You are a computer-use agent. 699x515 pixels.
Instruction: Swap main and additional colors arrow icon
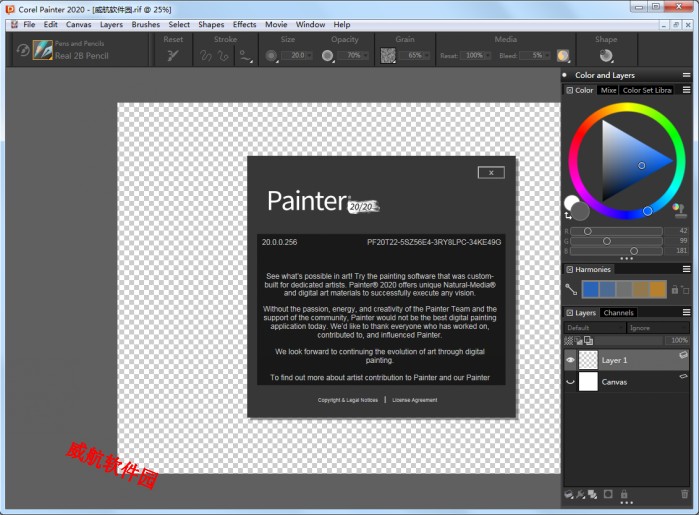(567, 216)
